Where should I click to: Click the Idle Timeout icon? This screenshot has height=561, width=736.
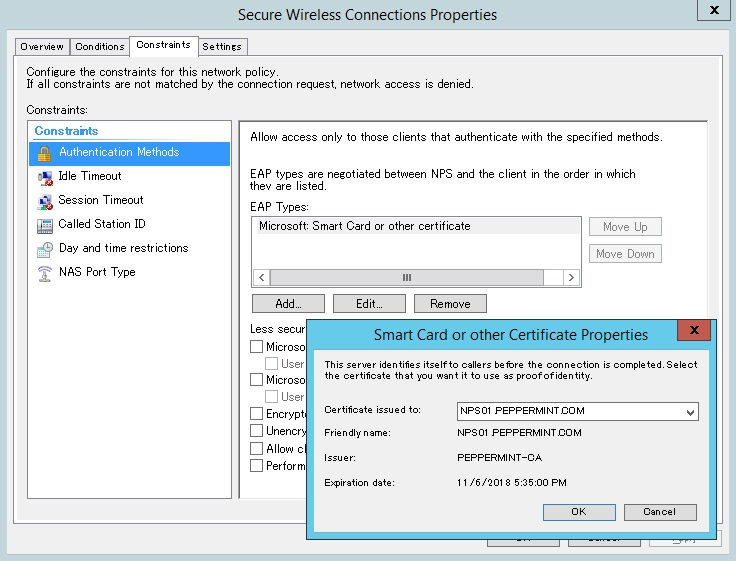[43, 177]
